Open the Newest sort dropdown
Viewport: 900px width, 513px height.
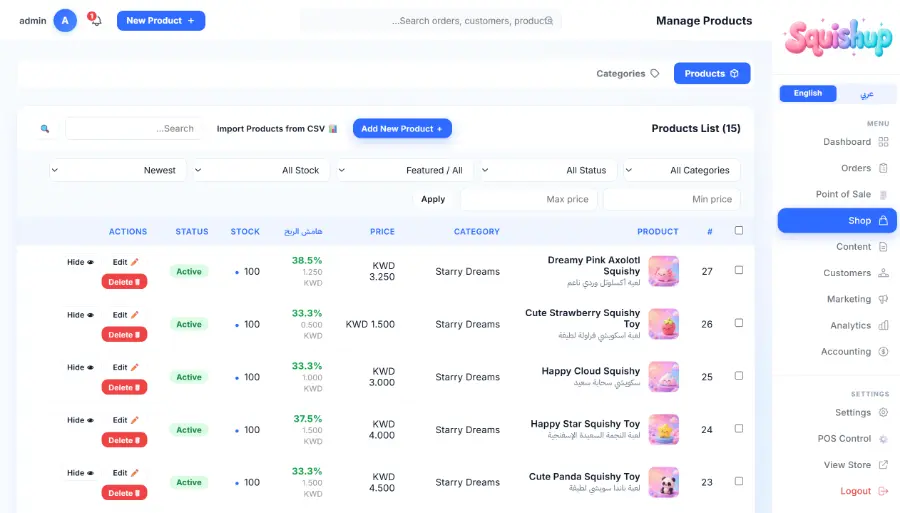(x=118, y=170)
